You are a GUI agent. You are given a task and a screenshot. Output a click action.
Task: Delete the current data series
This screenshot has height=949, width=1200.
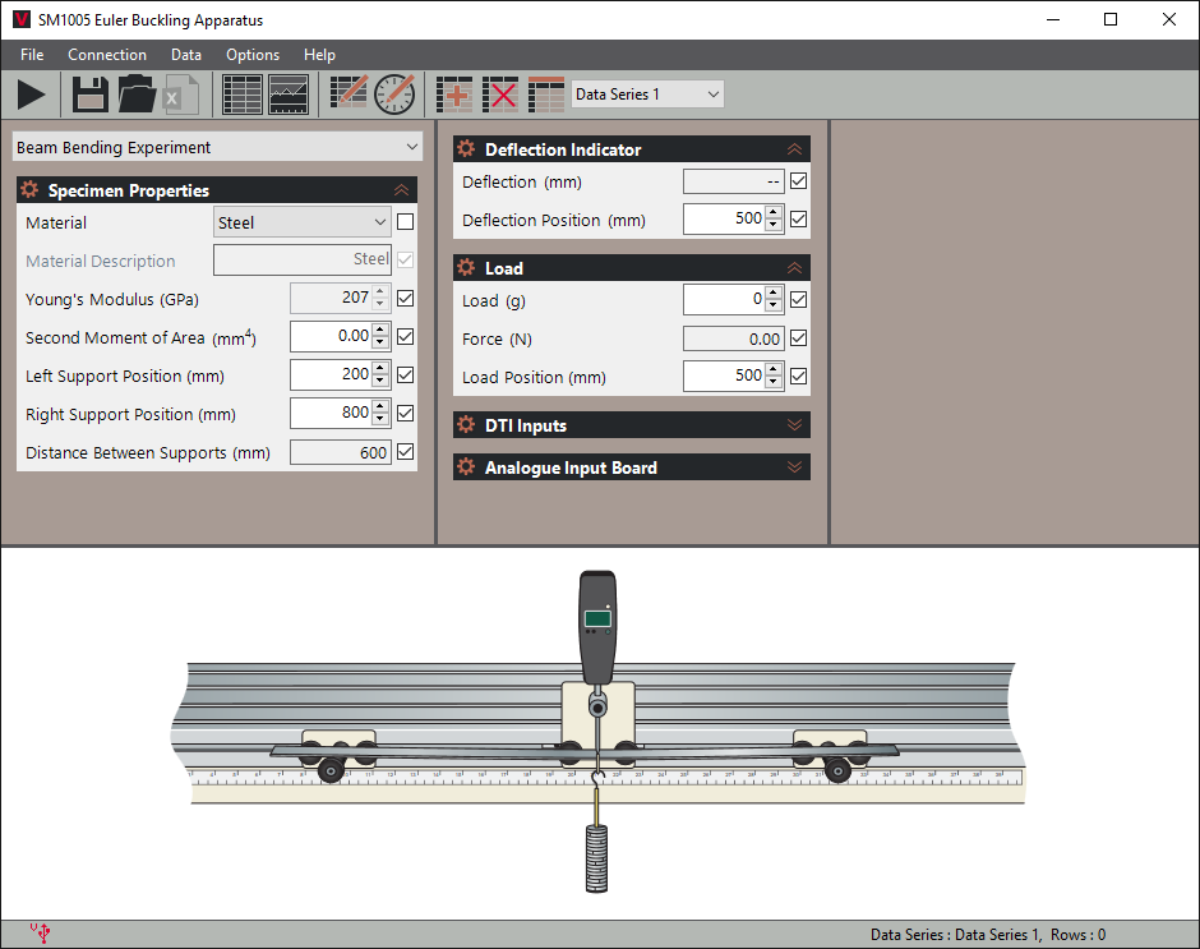point(501,93)
